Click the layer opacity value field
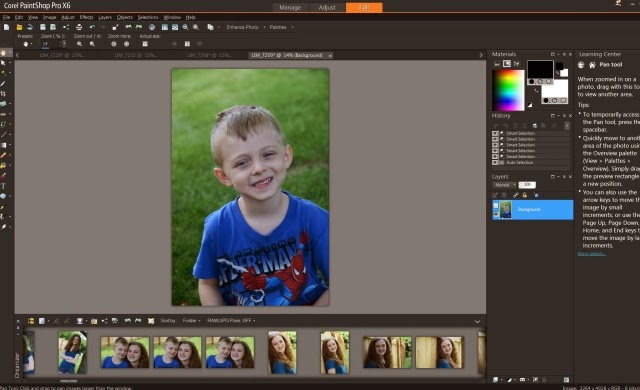The height and width of the screenshot is (390, 640). [527, 185]
